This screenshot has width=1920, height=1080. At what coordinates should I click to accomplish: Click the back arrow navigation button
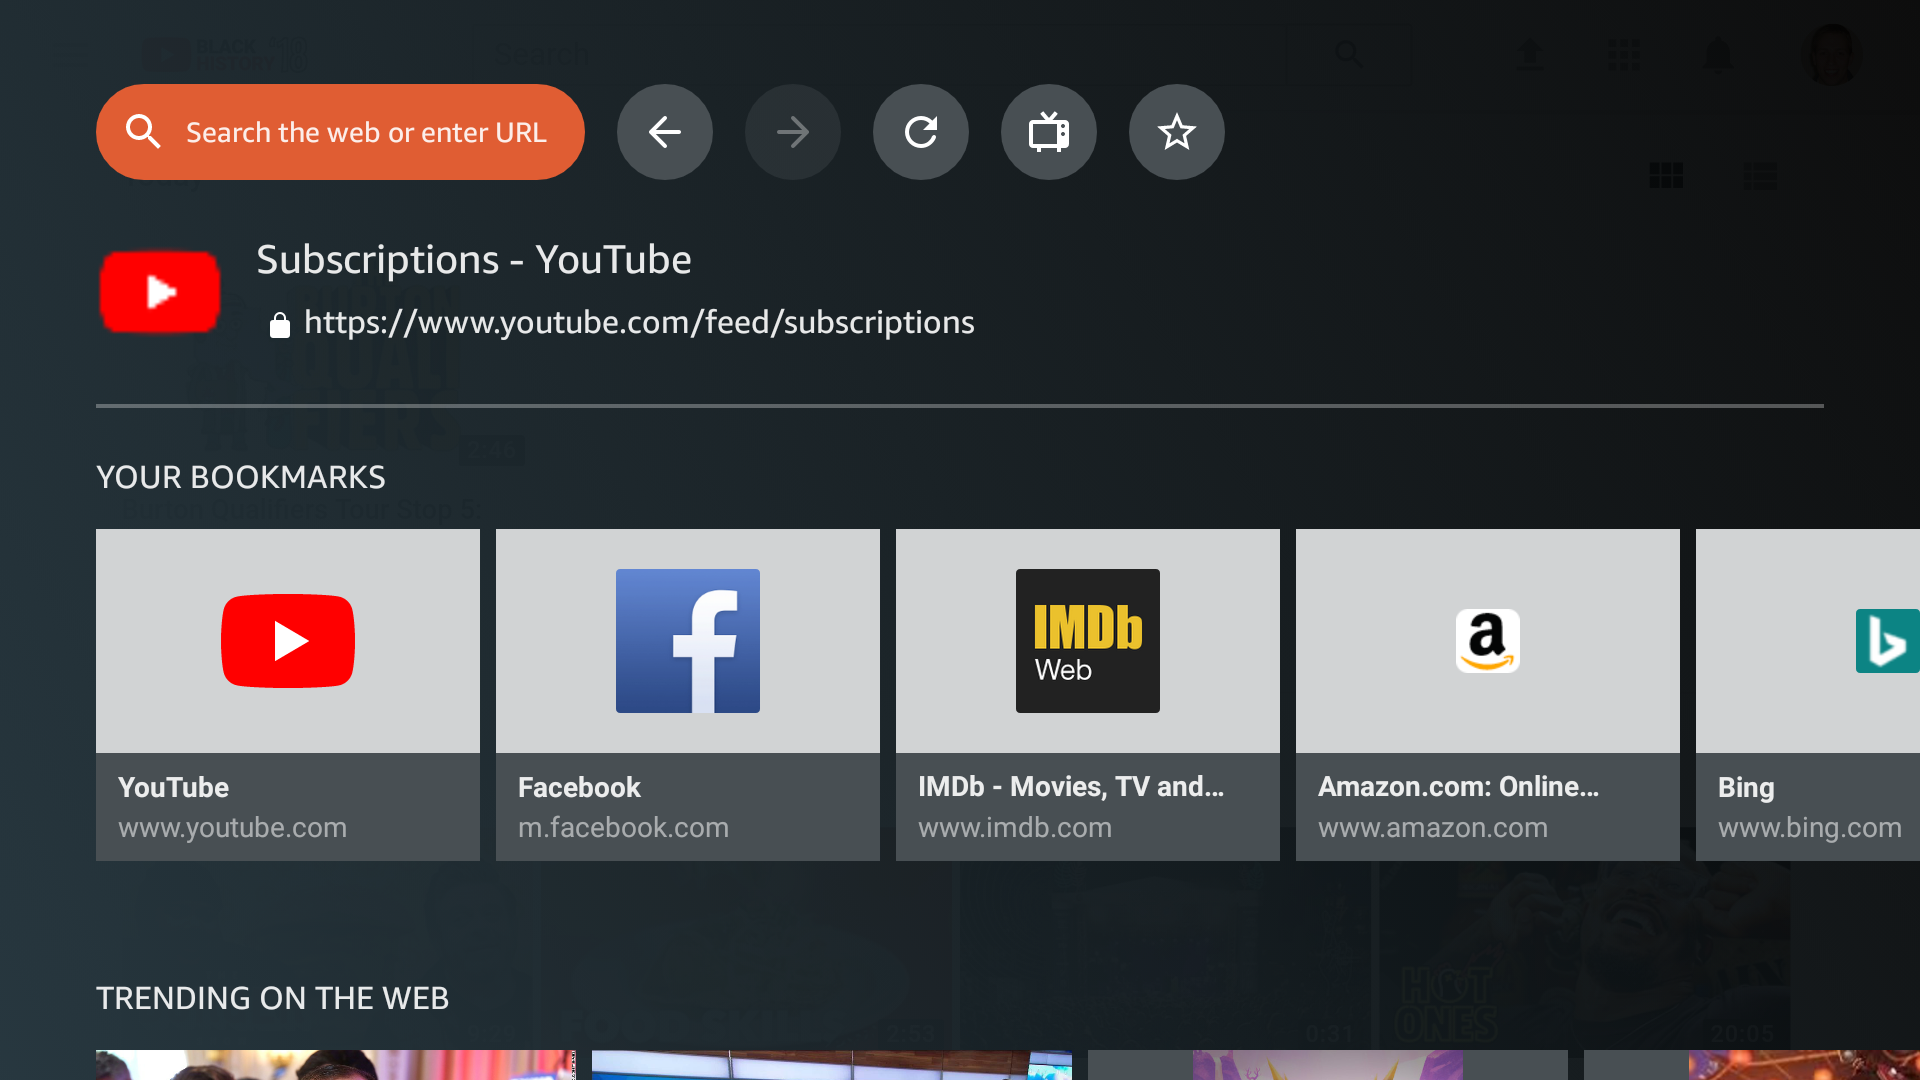coord(664,132)
